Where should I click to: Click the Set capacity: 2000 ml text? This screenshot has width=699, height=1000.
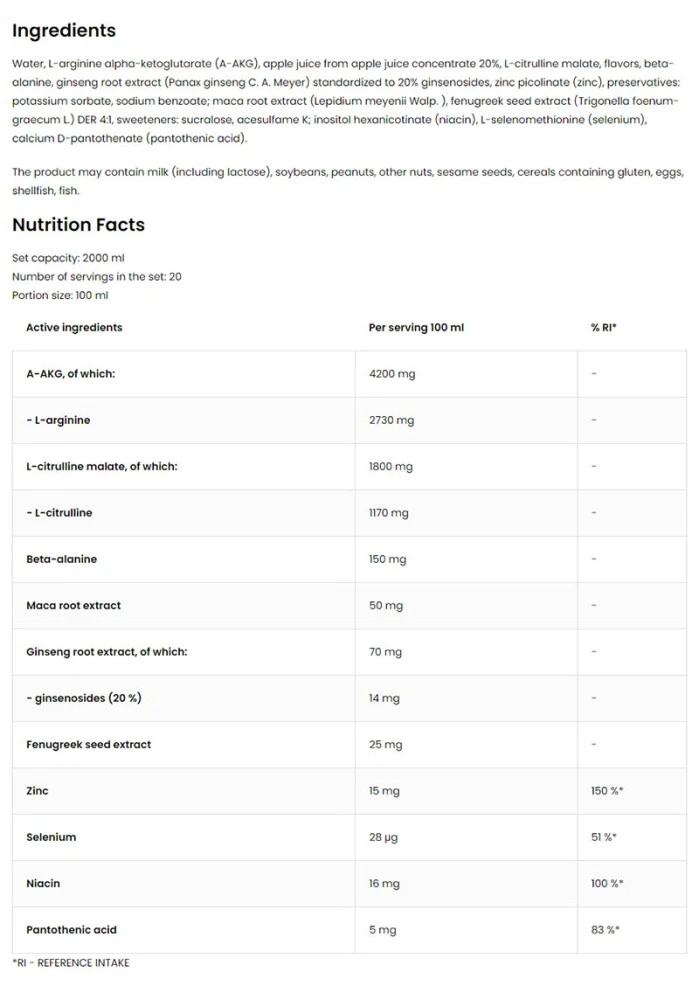(67, 257)
